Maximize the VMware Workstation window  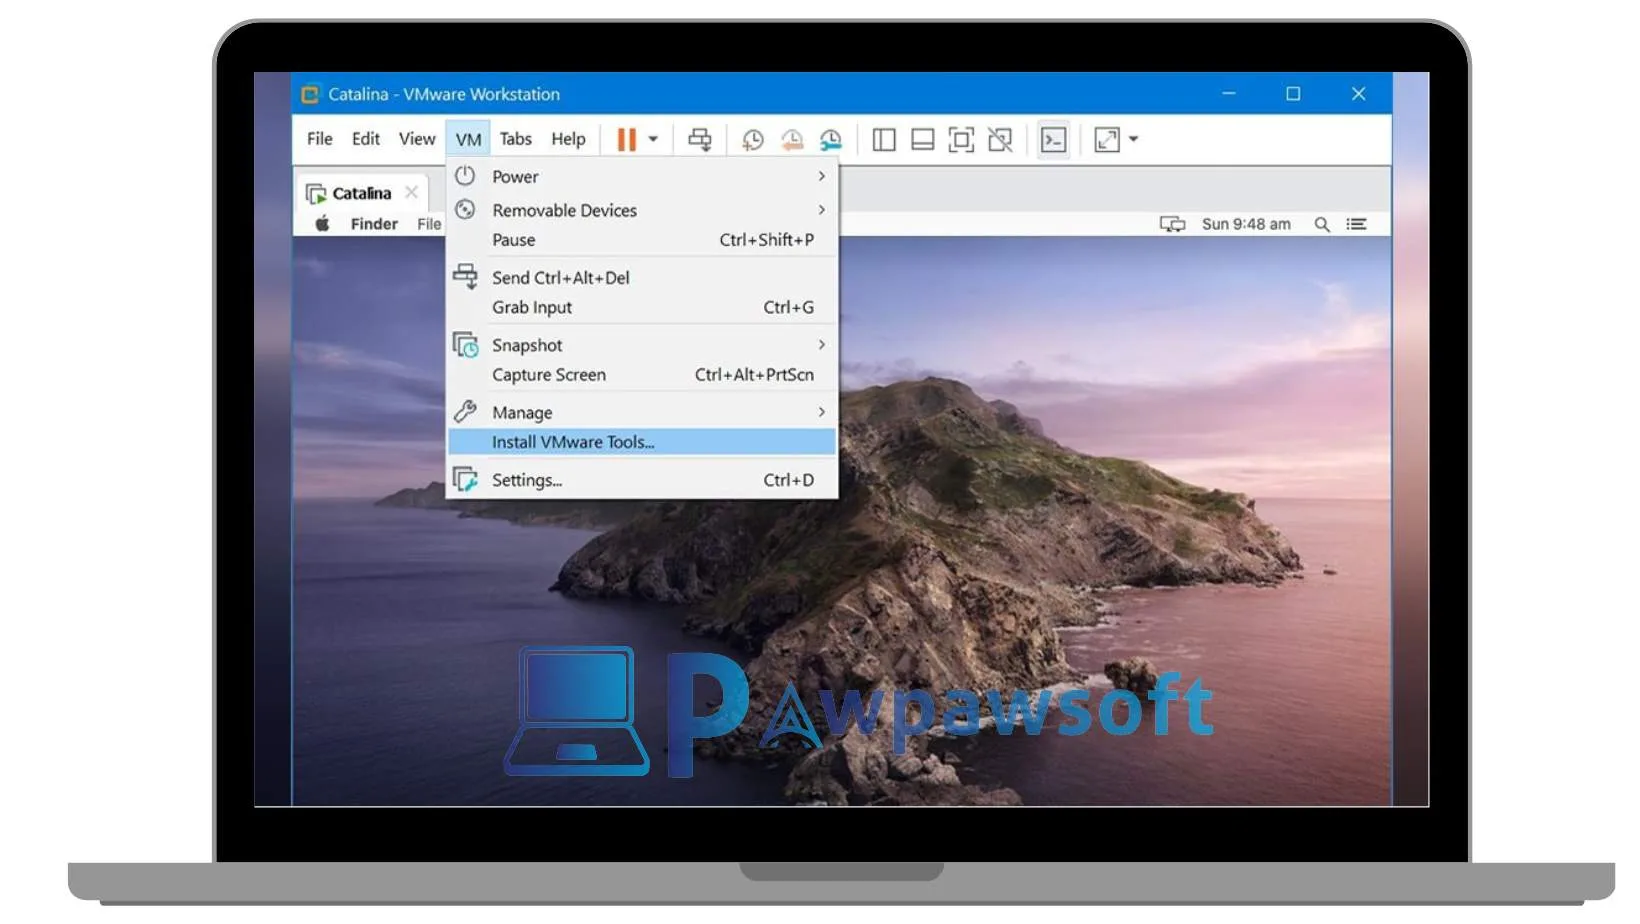coord(1293,93)
